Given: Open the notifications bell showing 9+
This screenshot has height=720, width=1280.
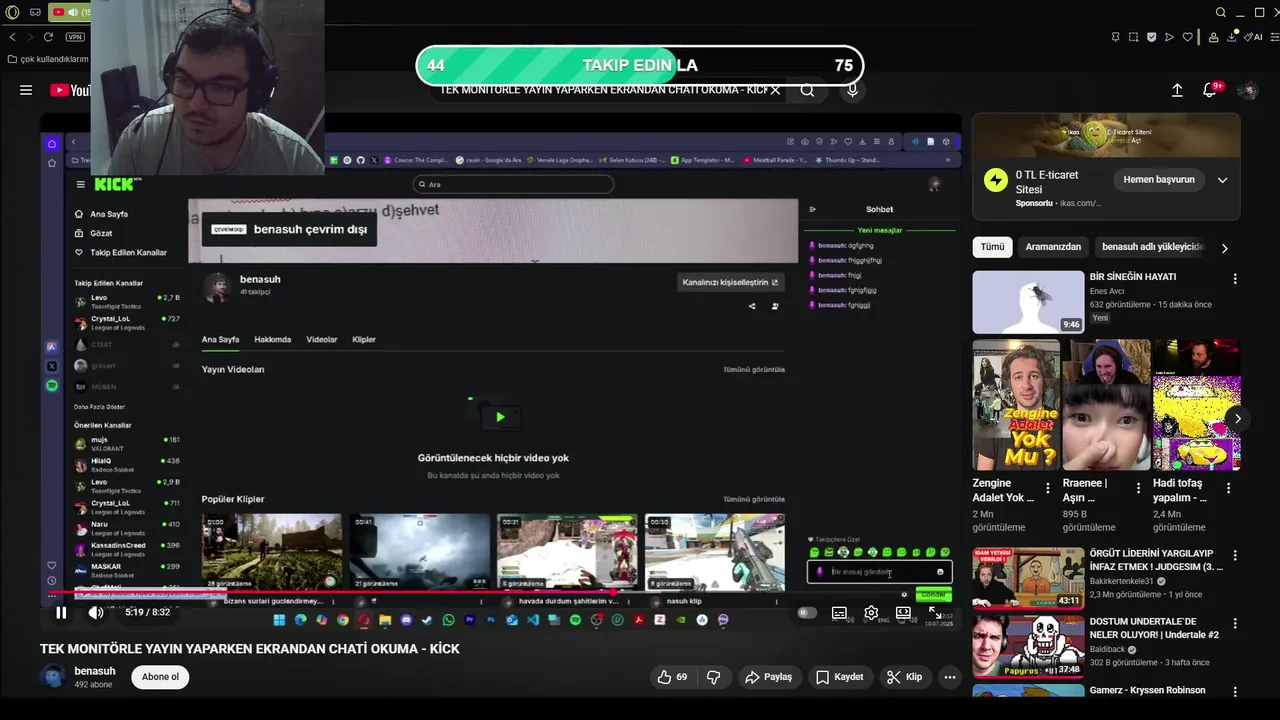Looking at the screenshot, I should click(1210, 90).
